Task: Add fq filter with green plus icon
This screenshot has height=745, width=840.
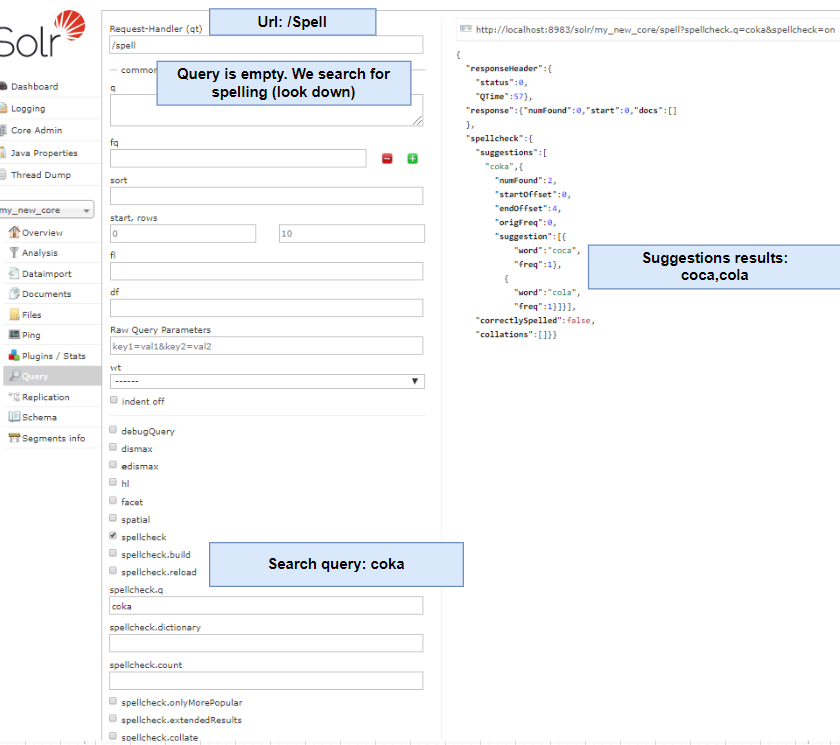Action: tap(412, 159)
